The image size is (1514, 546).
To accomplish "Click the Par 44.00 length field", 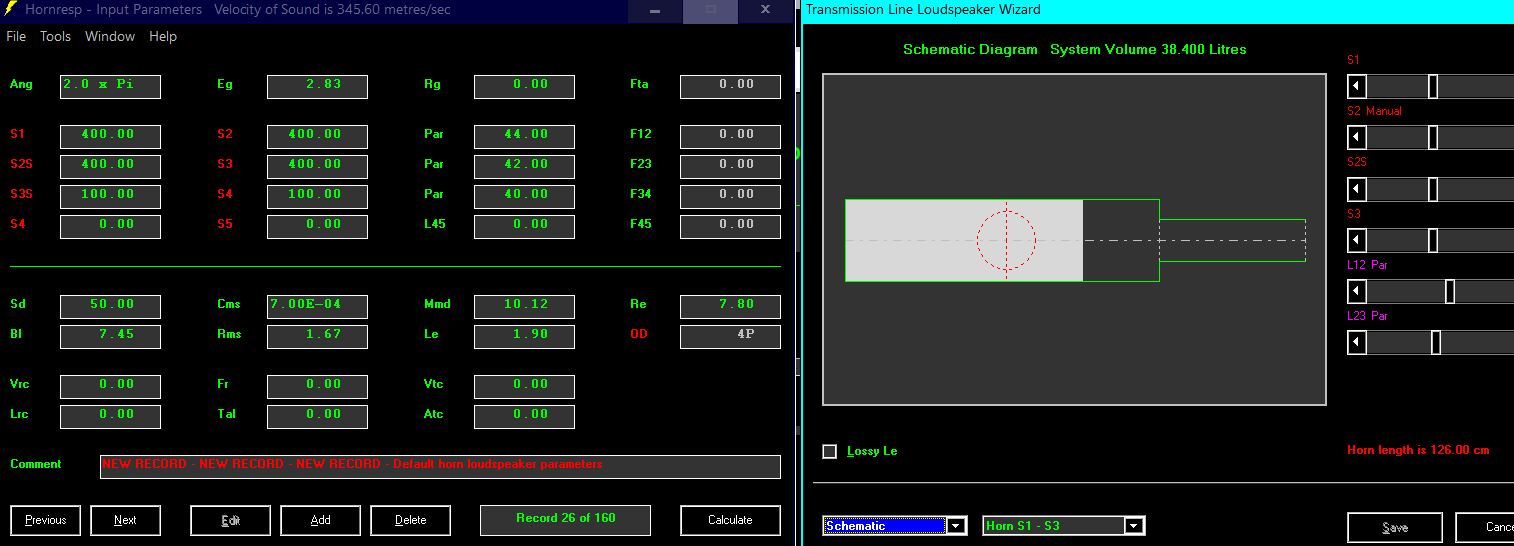I will pos(524,136).
